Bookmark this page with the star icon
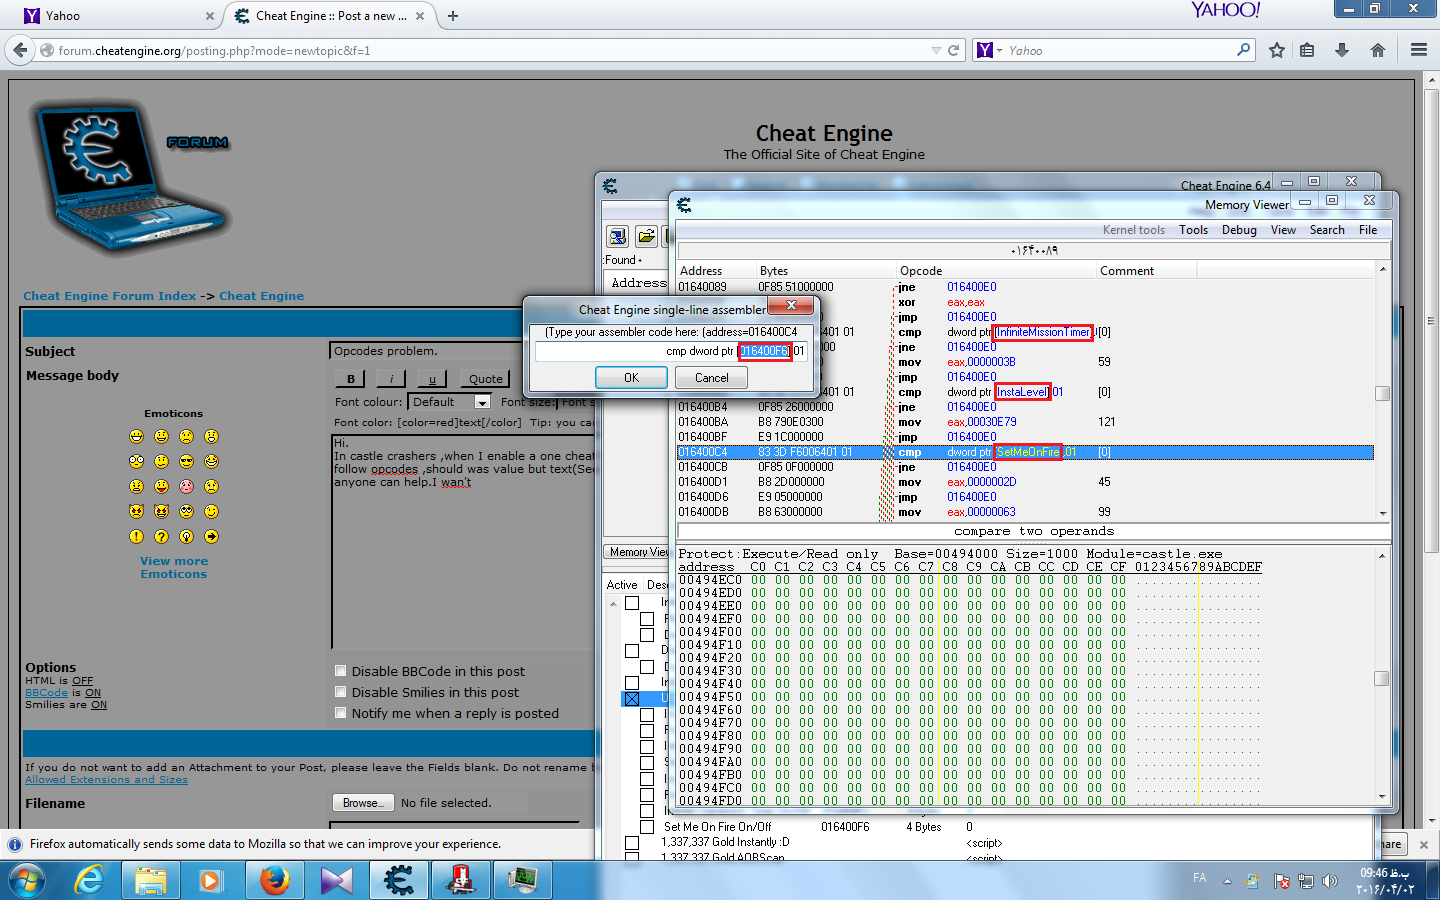Image resolution: width=1440 pixels, height=900 pixels. click(1276, 50)
